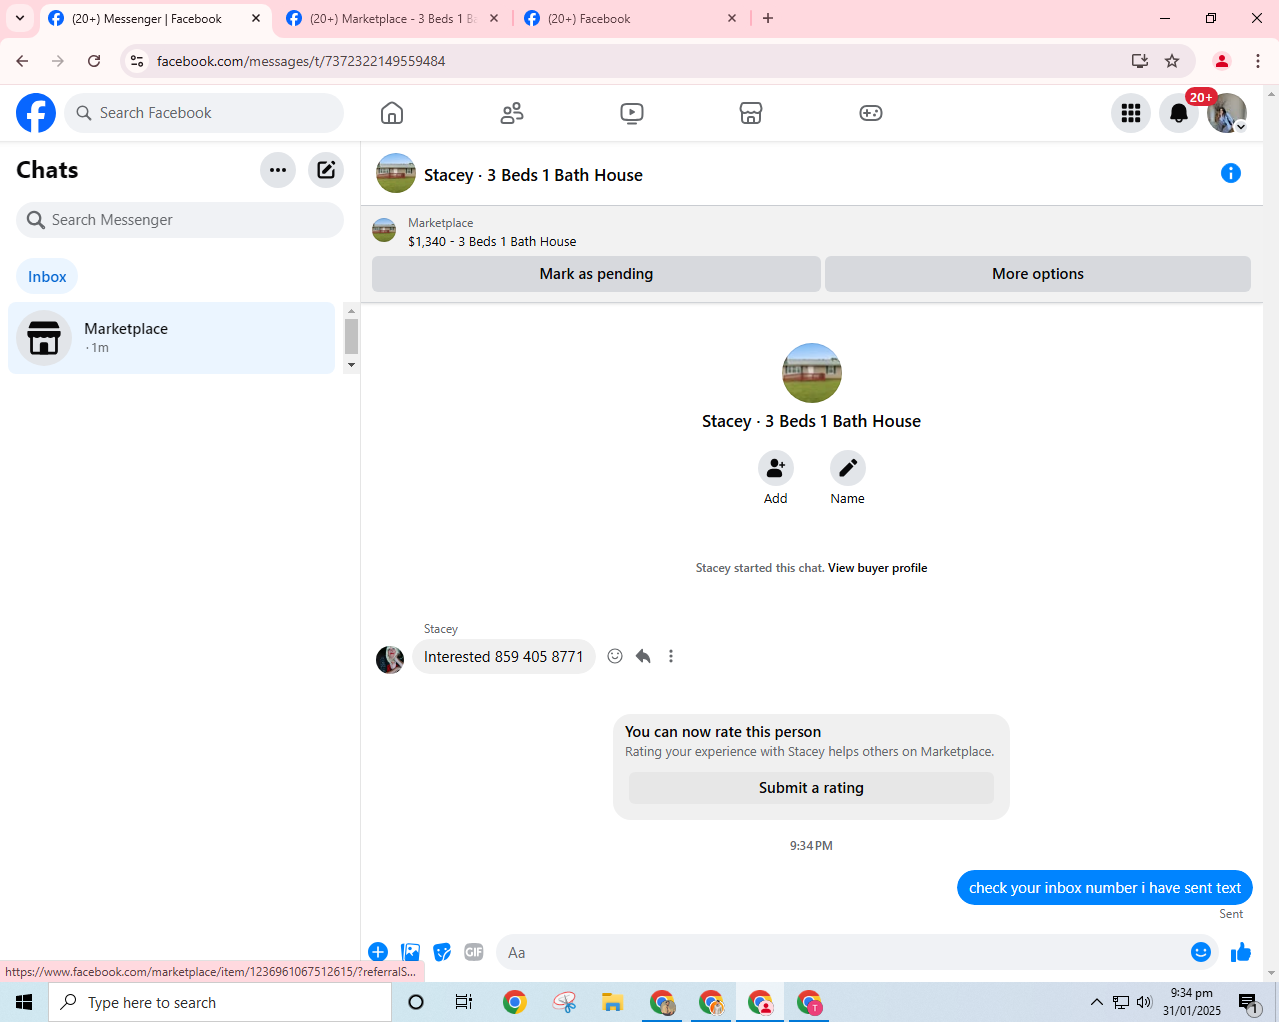
Task: Open a new browser tab
Action: point(768,18)
